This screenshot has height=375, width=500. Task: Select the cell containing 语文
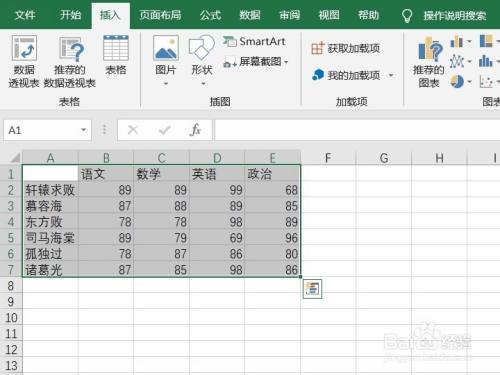[x=106, y=174]
